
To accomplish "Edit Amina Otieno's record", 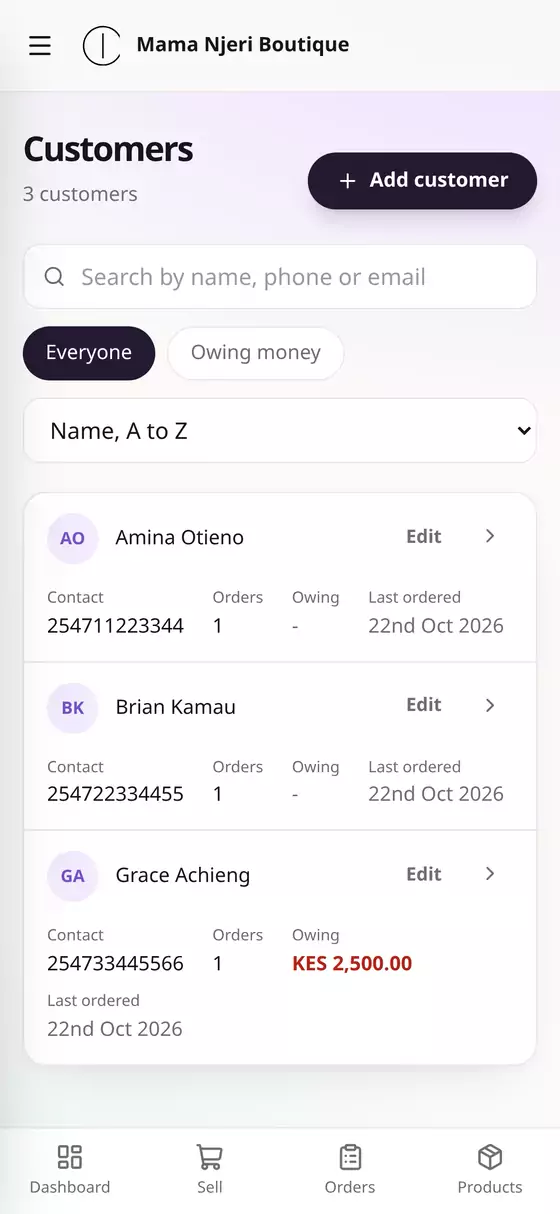I will [424, 536].
